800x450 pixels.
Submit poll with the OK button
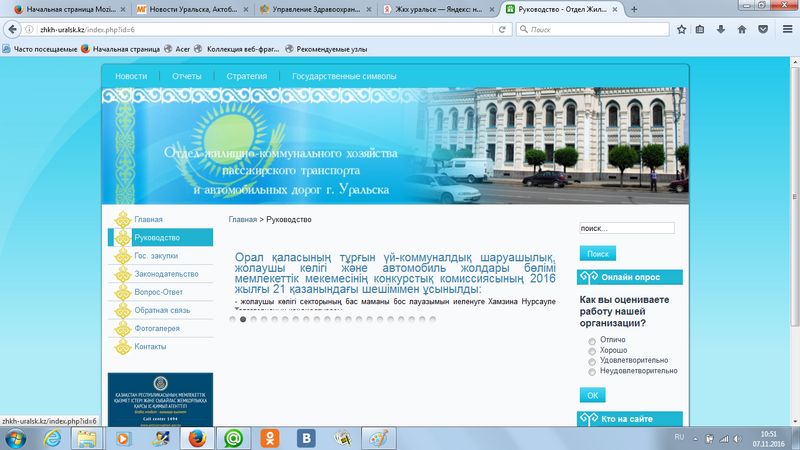(x=592, y=395)
